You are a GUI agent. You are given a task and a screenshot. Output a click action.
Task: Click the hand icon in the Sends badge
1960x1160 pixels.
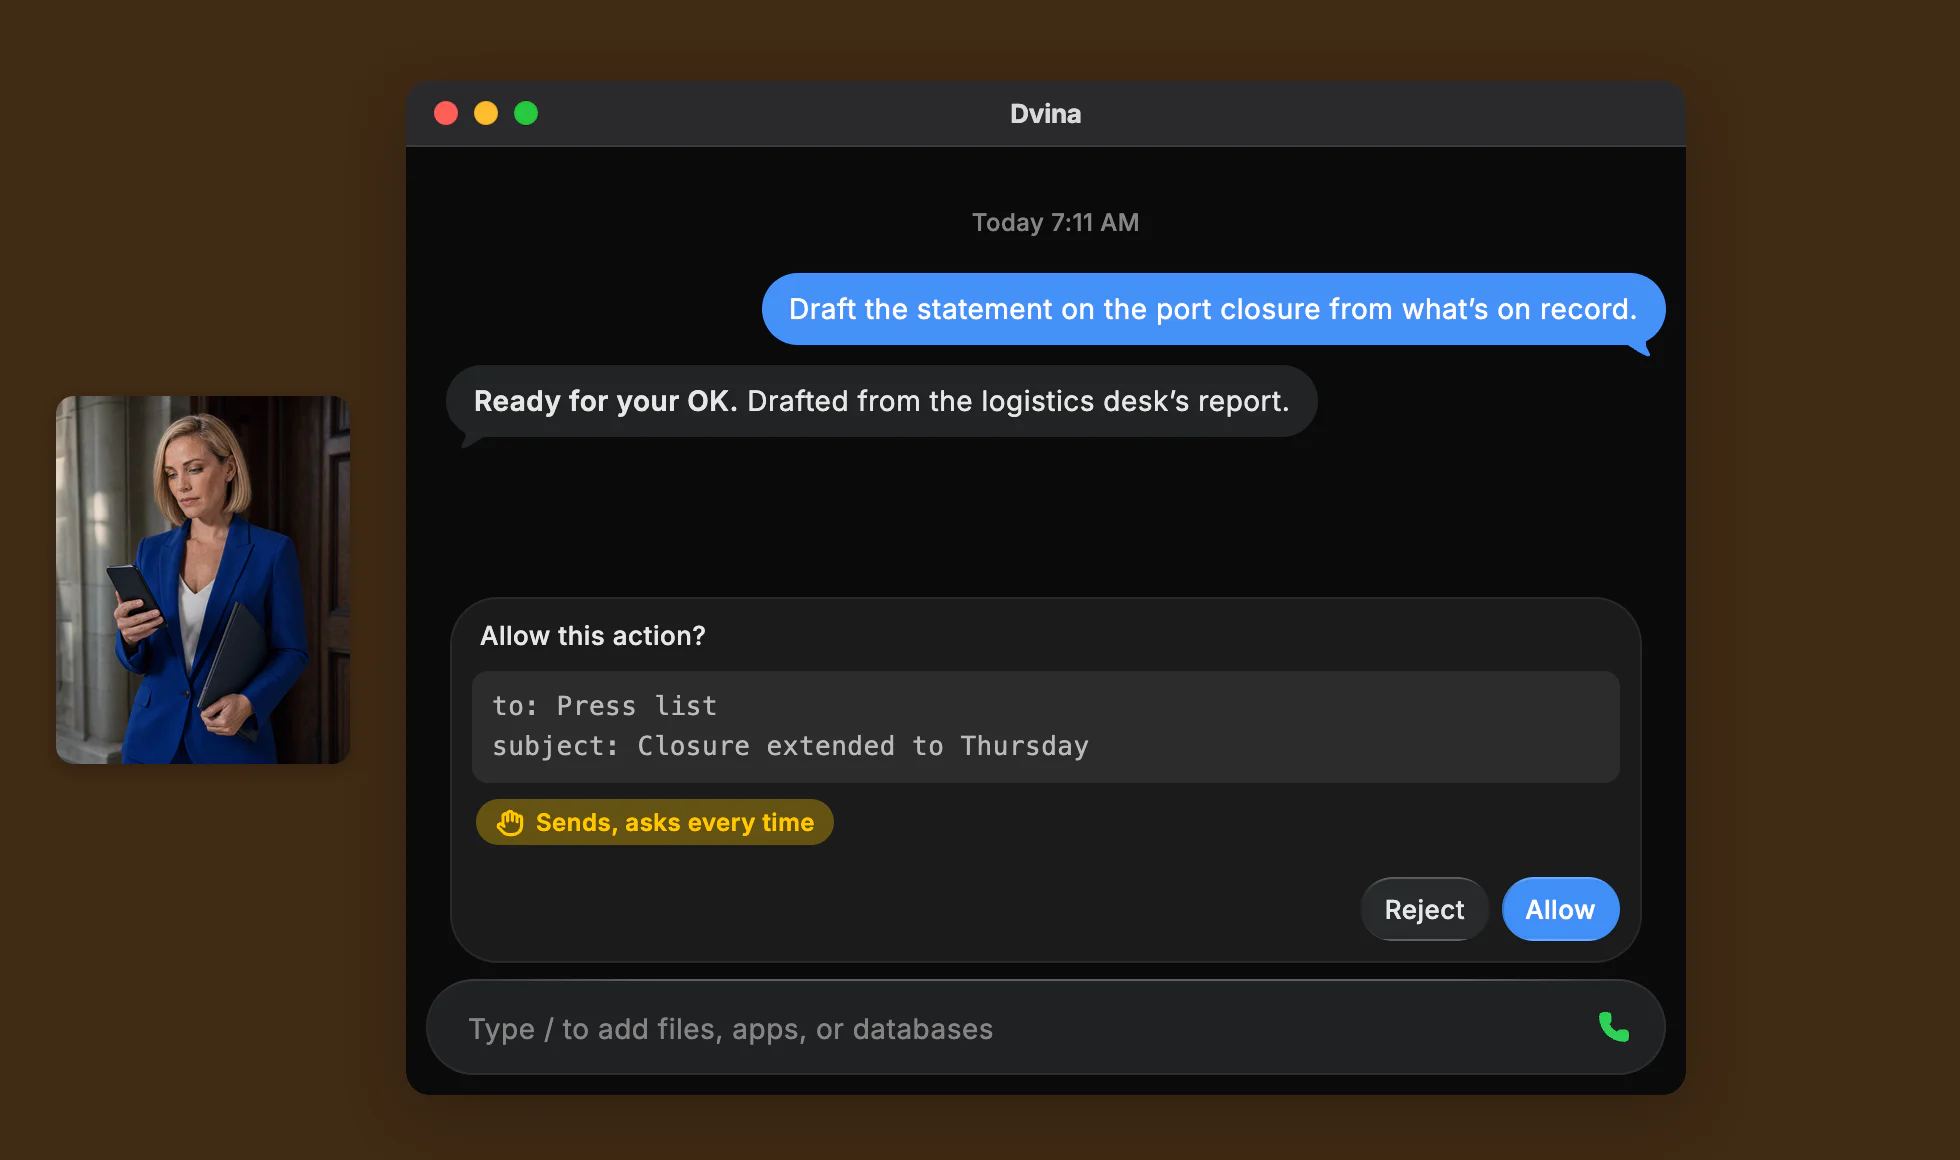tap(510, 822)
